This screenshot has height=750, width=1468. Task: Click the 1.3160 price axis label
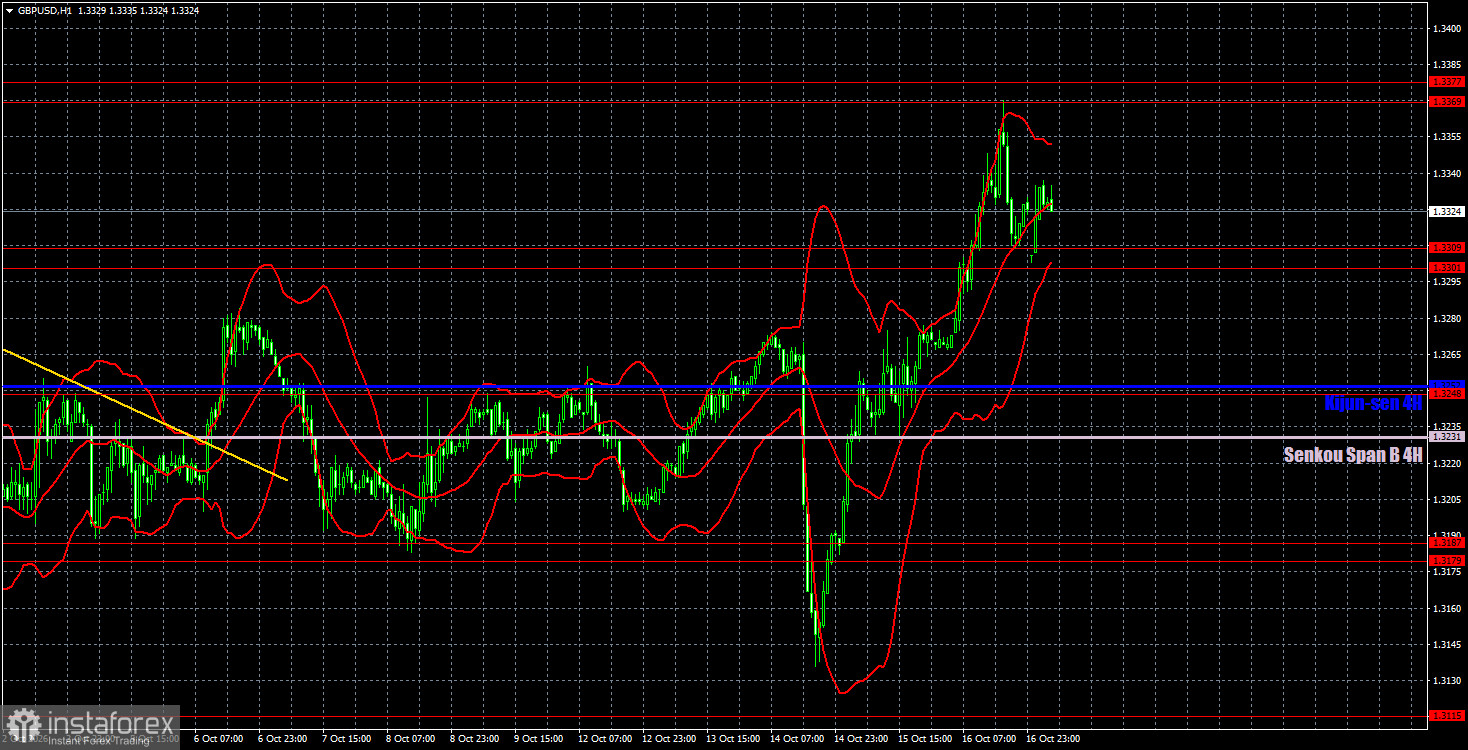pos(1446,609)
